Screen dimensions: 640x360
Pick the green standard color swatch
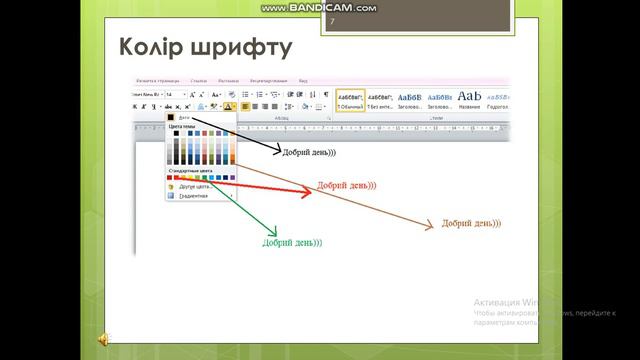click(204, 178)
